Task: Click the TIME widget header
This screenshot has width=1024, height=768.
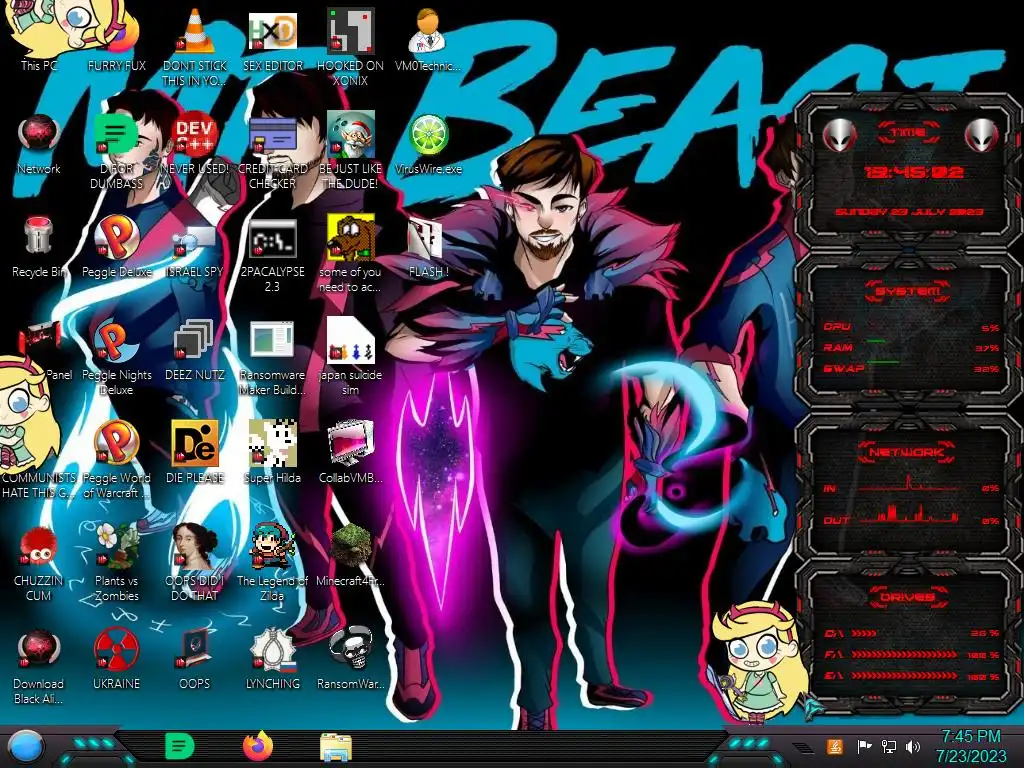Action: click(908, 133)
